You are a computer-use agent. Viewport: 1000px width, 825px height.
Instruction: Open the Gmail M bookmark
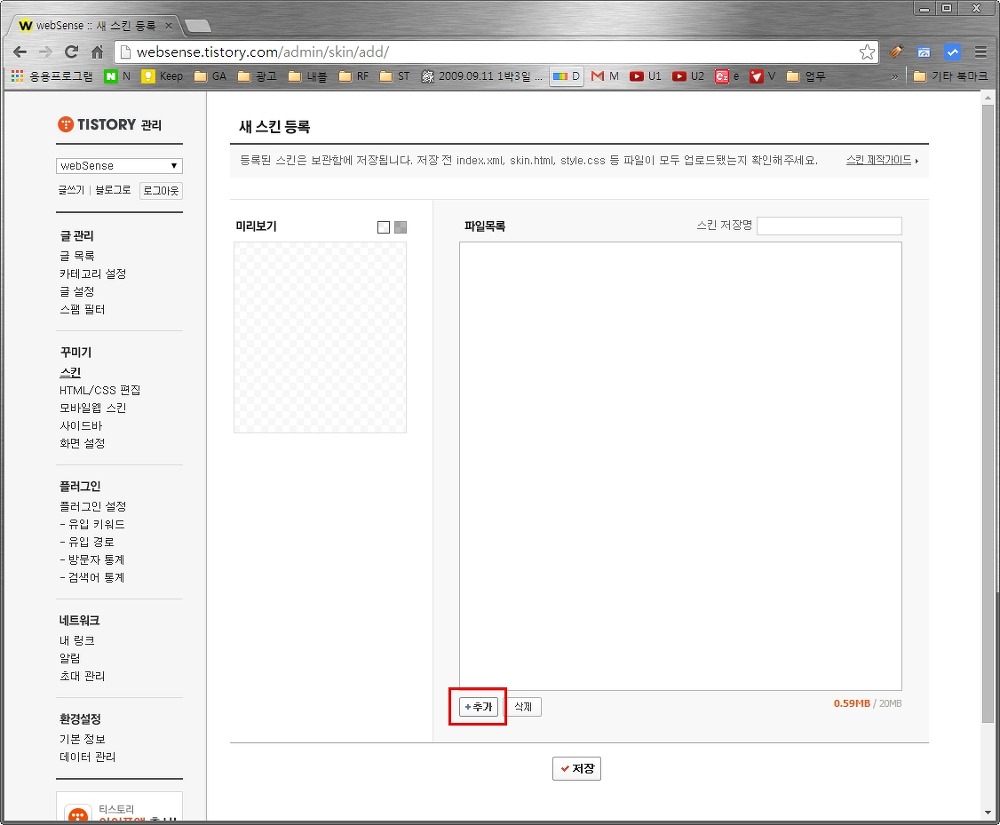click(605, 77)
